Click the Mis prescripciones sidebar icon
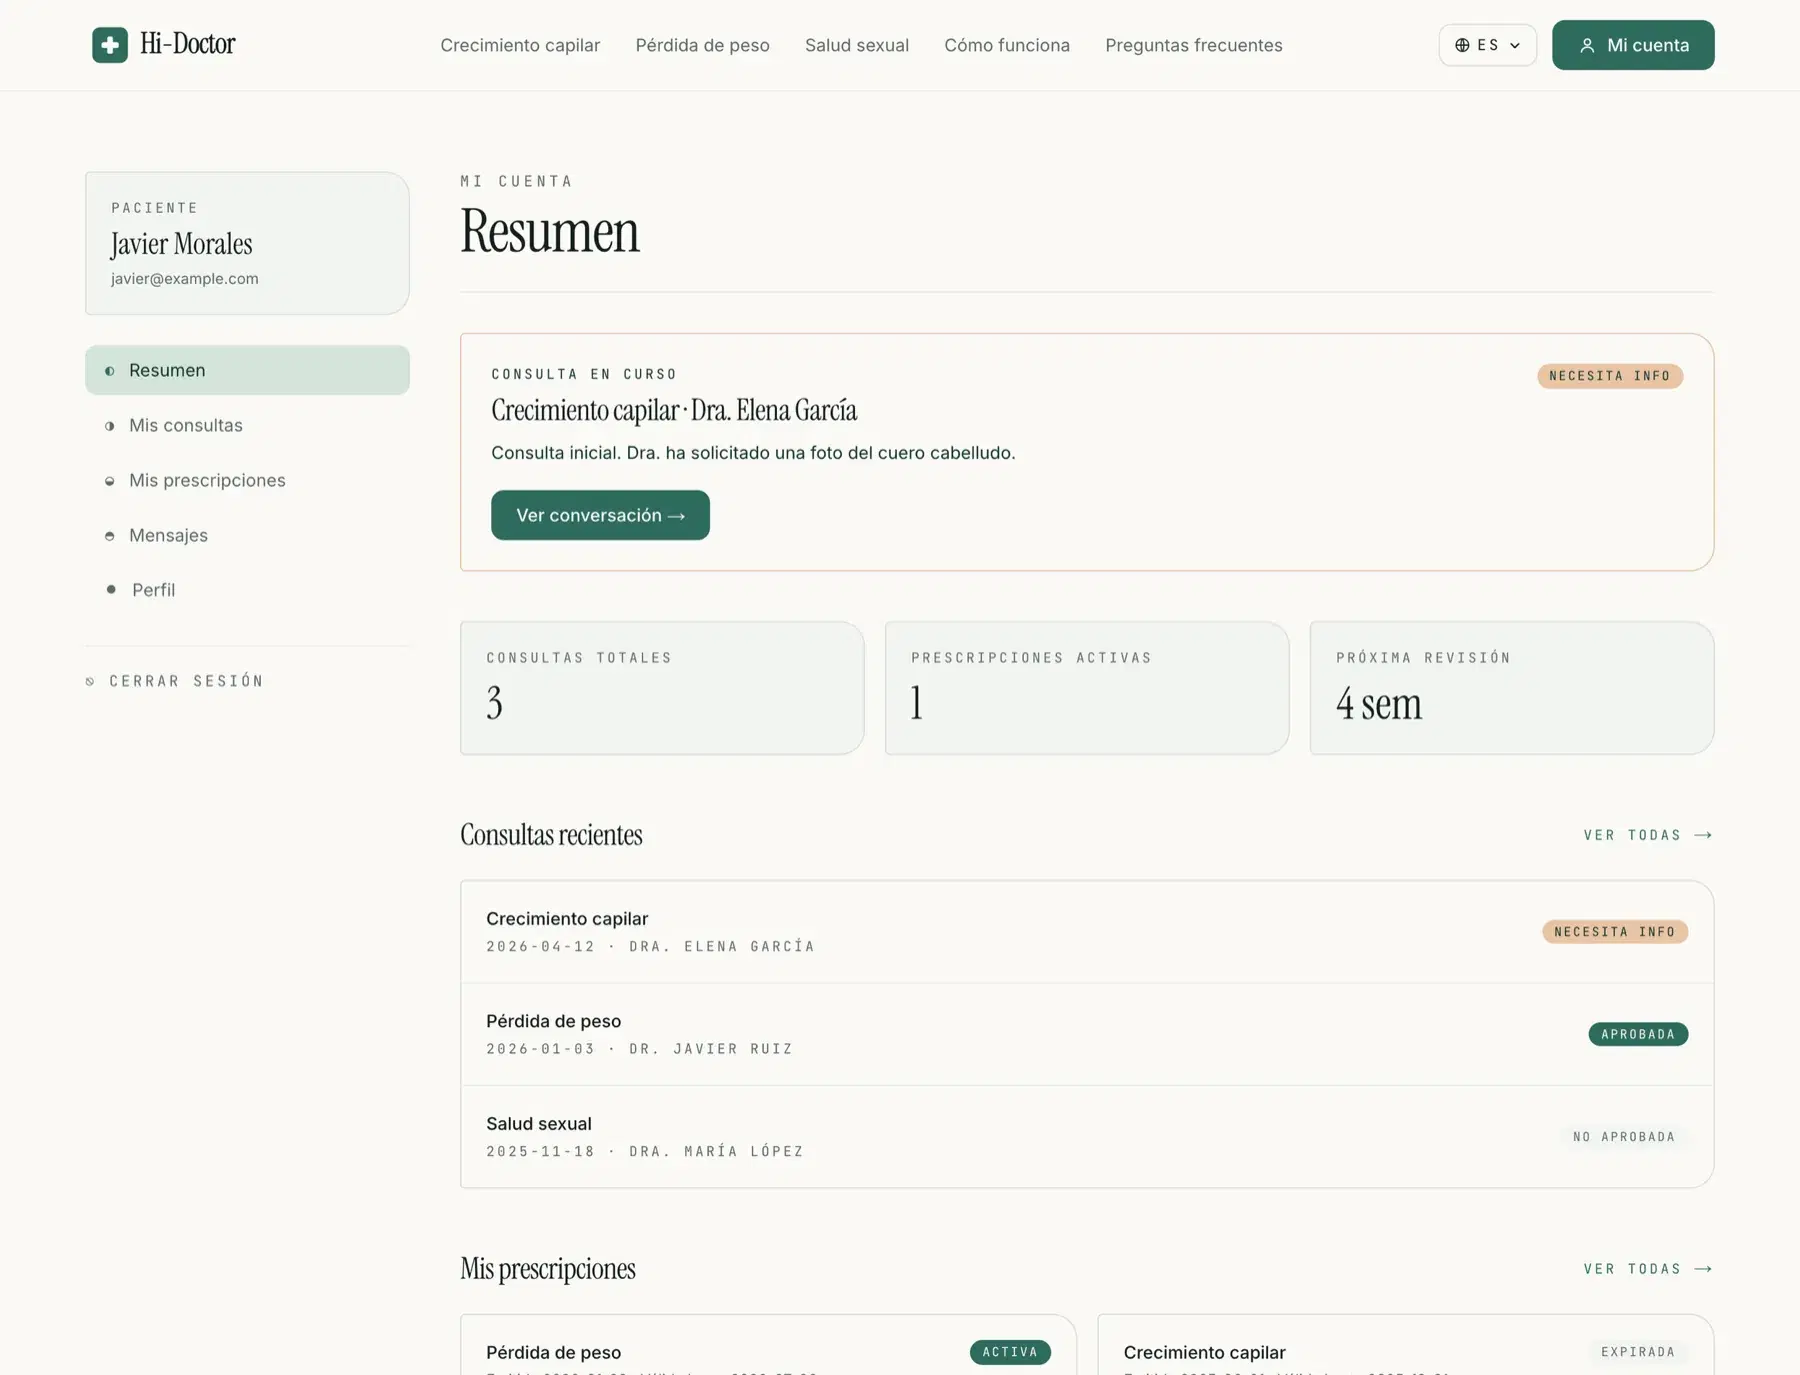The width and height of the screenshot is (1800, 1375). tap(110, 480)
